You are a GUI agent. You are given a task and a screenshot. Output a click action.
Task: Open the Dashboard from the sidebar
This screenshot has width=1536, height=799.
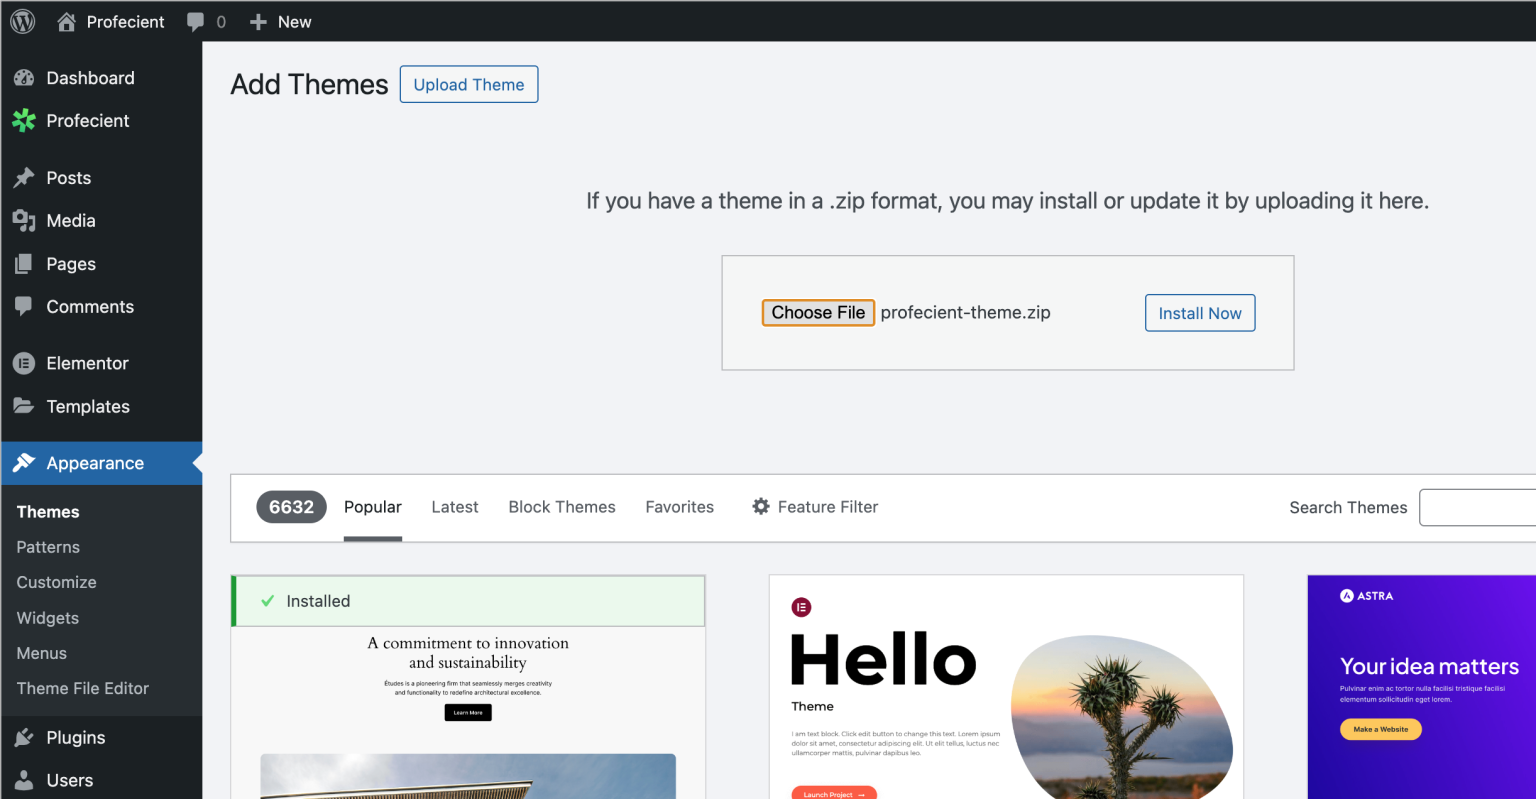[24, 78]
